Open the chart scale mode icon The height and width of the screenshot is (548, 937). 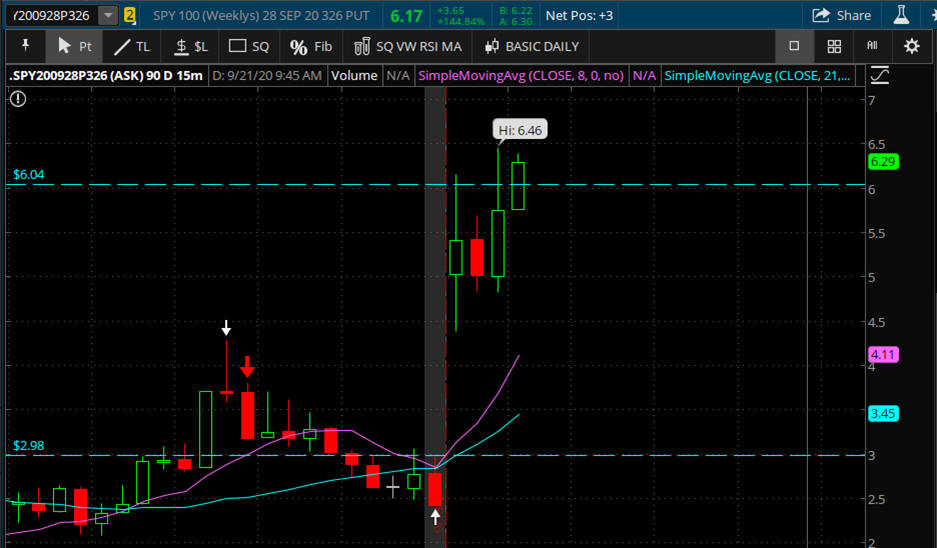[880, 76]
